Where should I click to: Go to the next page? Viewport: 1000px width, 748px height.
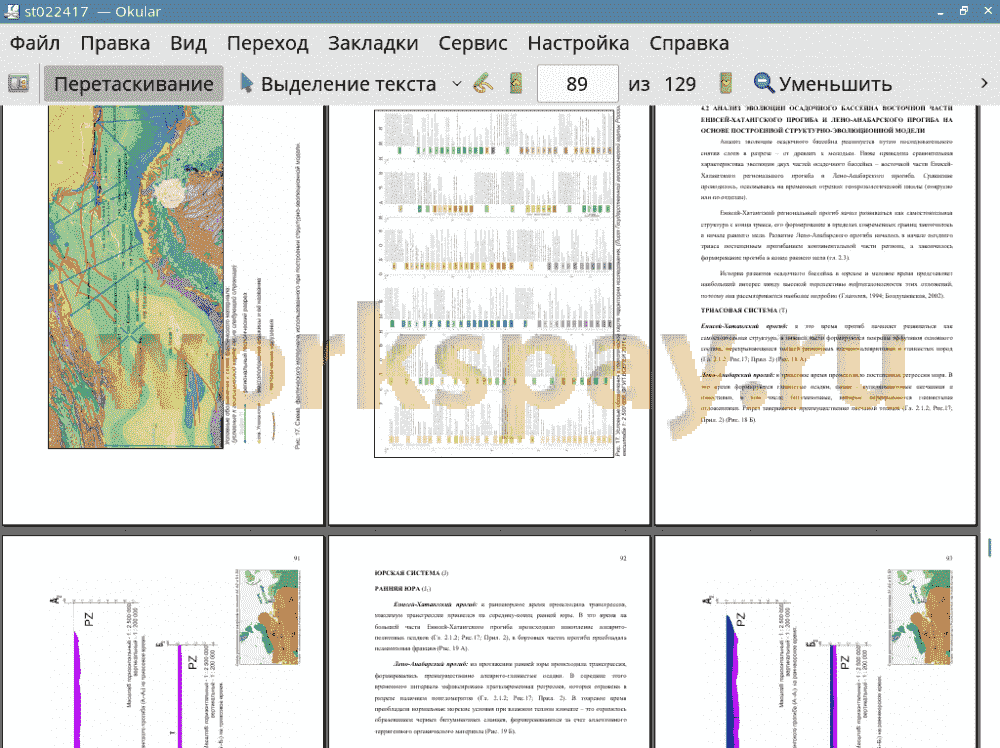pos(725,84)
